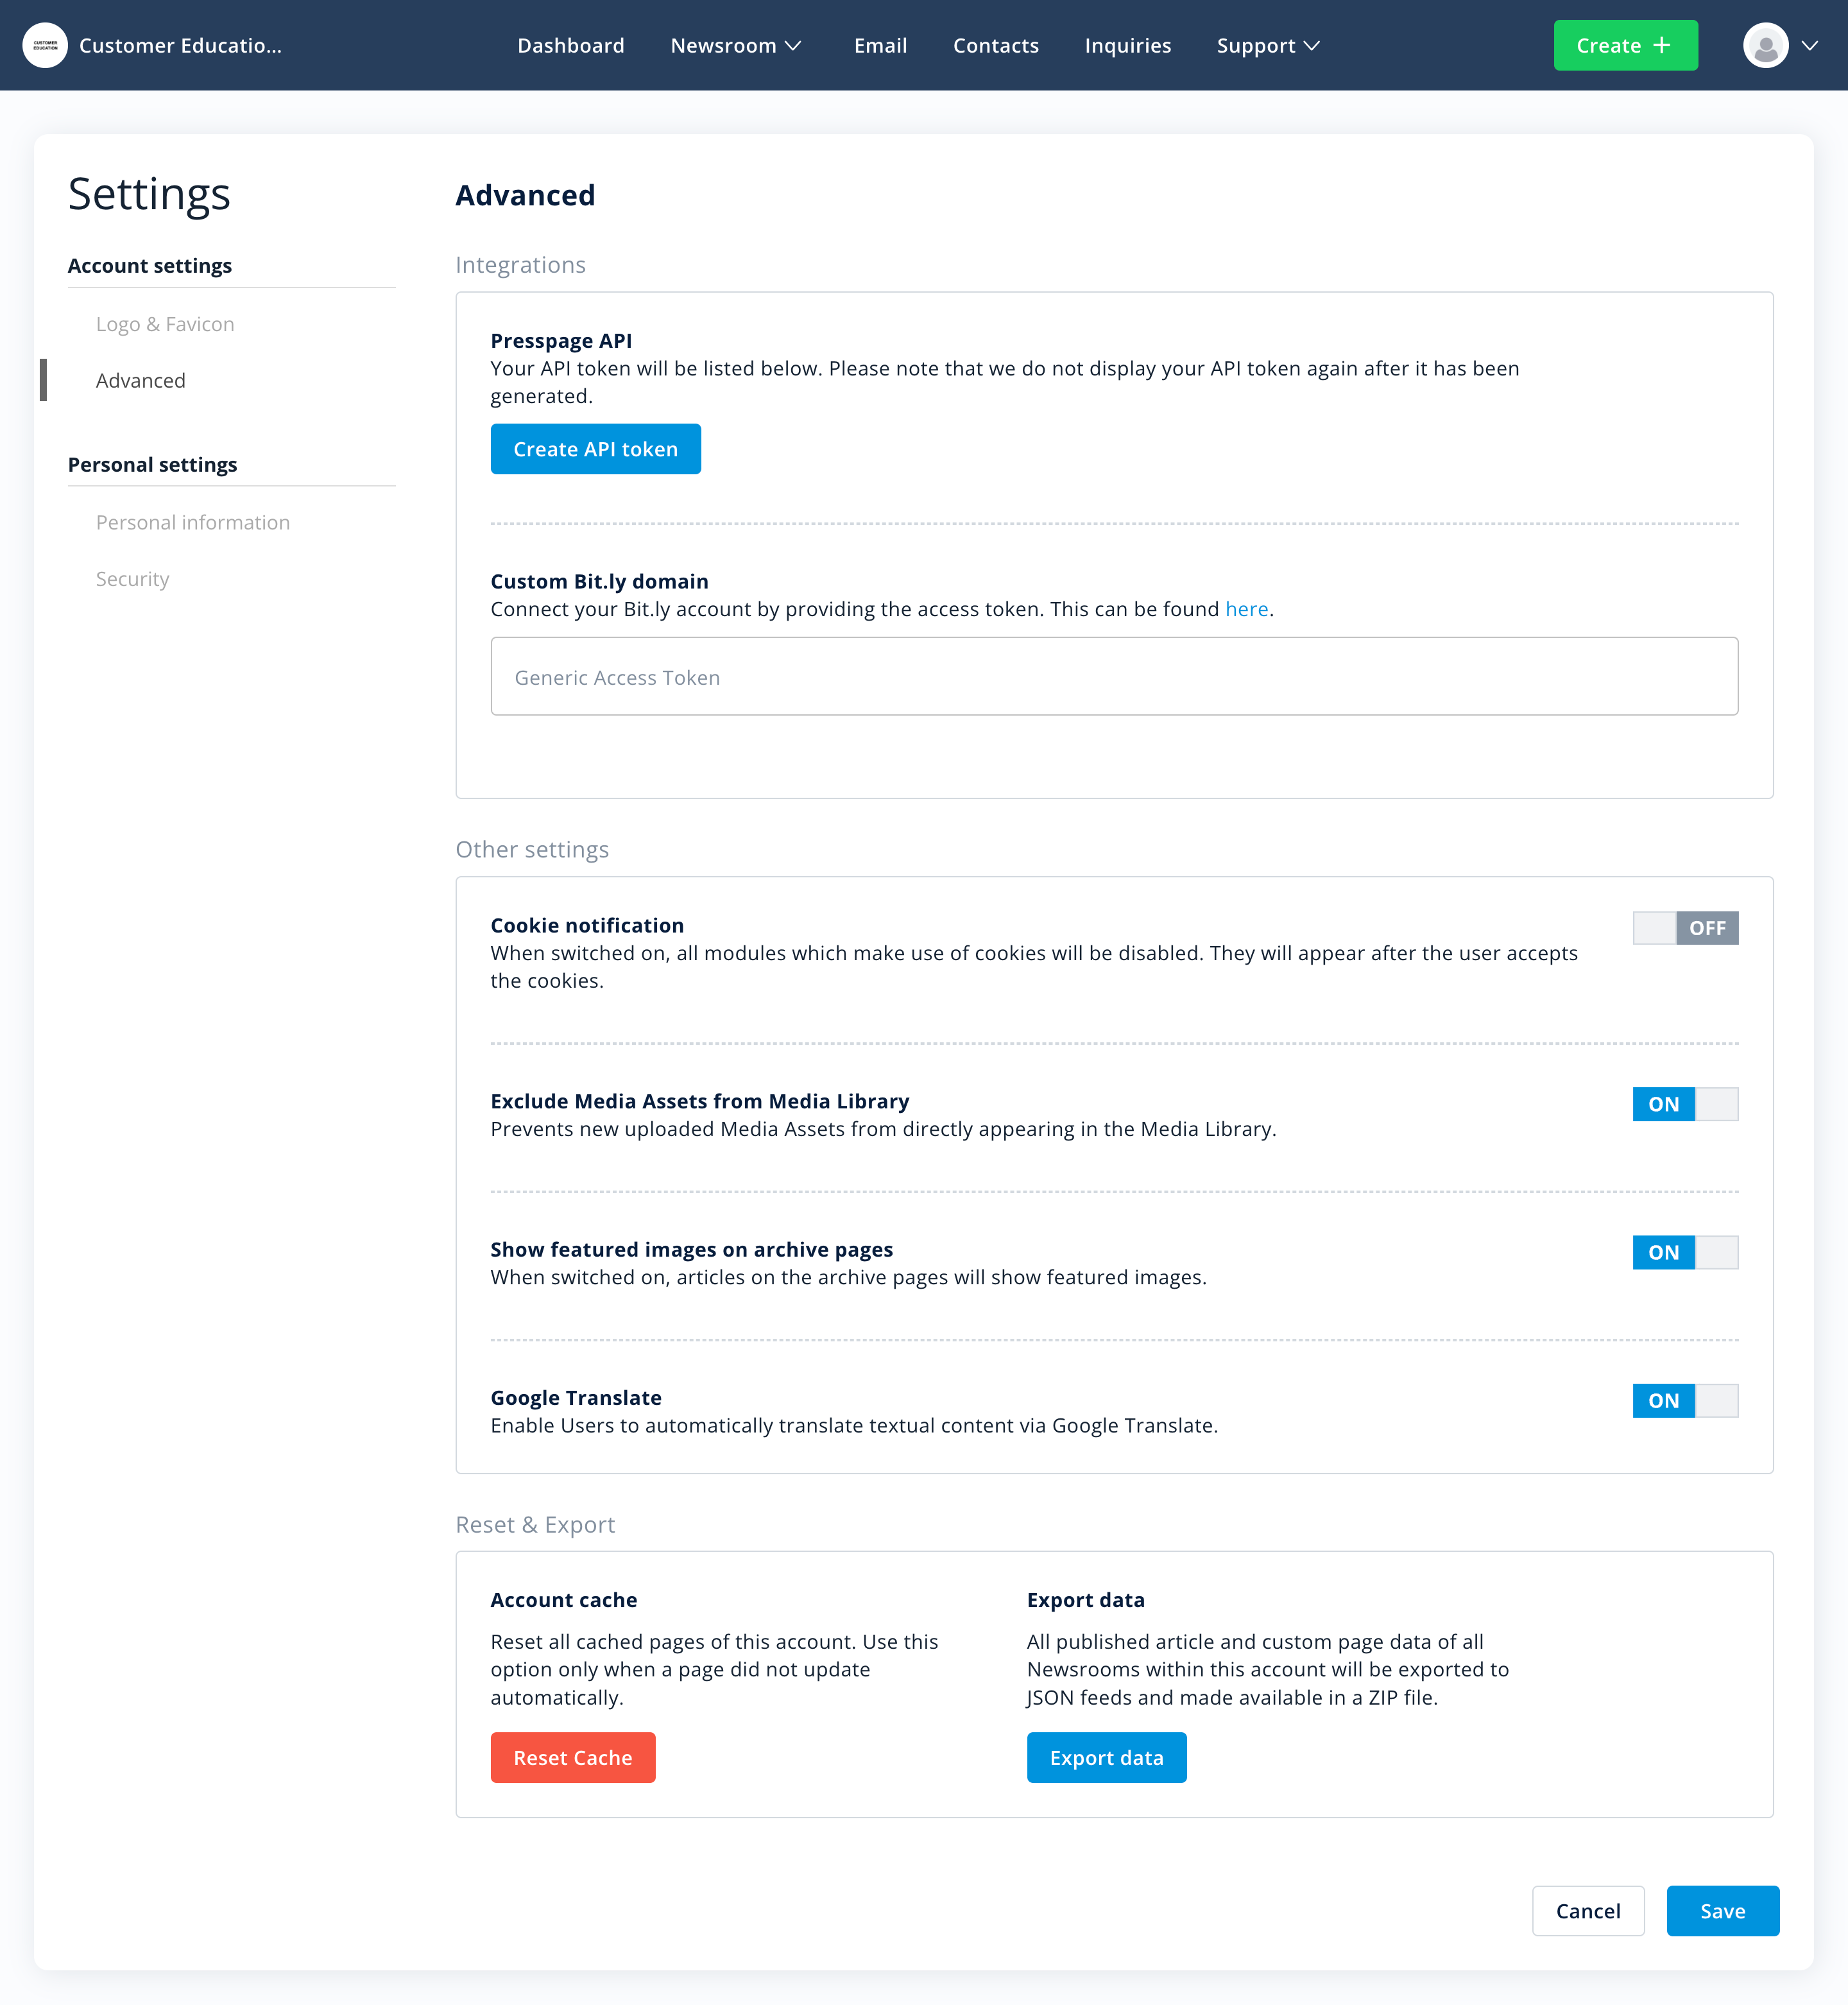This screenshot has height=2005, width=1848.
Task: Expand the Newsroom dropdown
Action: [x=737, y=45]
